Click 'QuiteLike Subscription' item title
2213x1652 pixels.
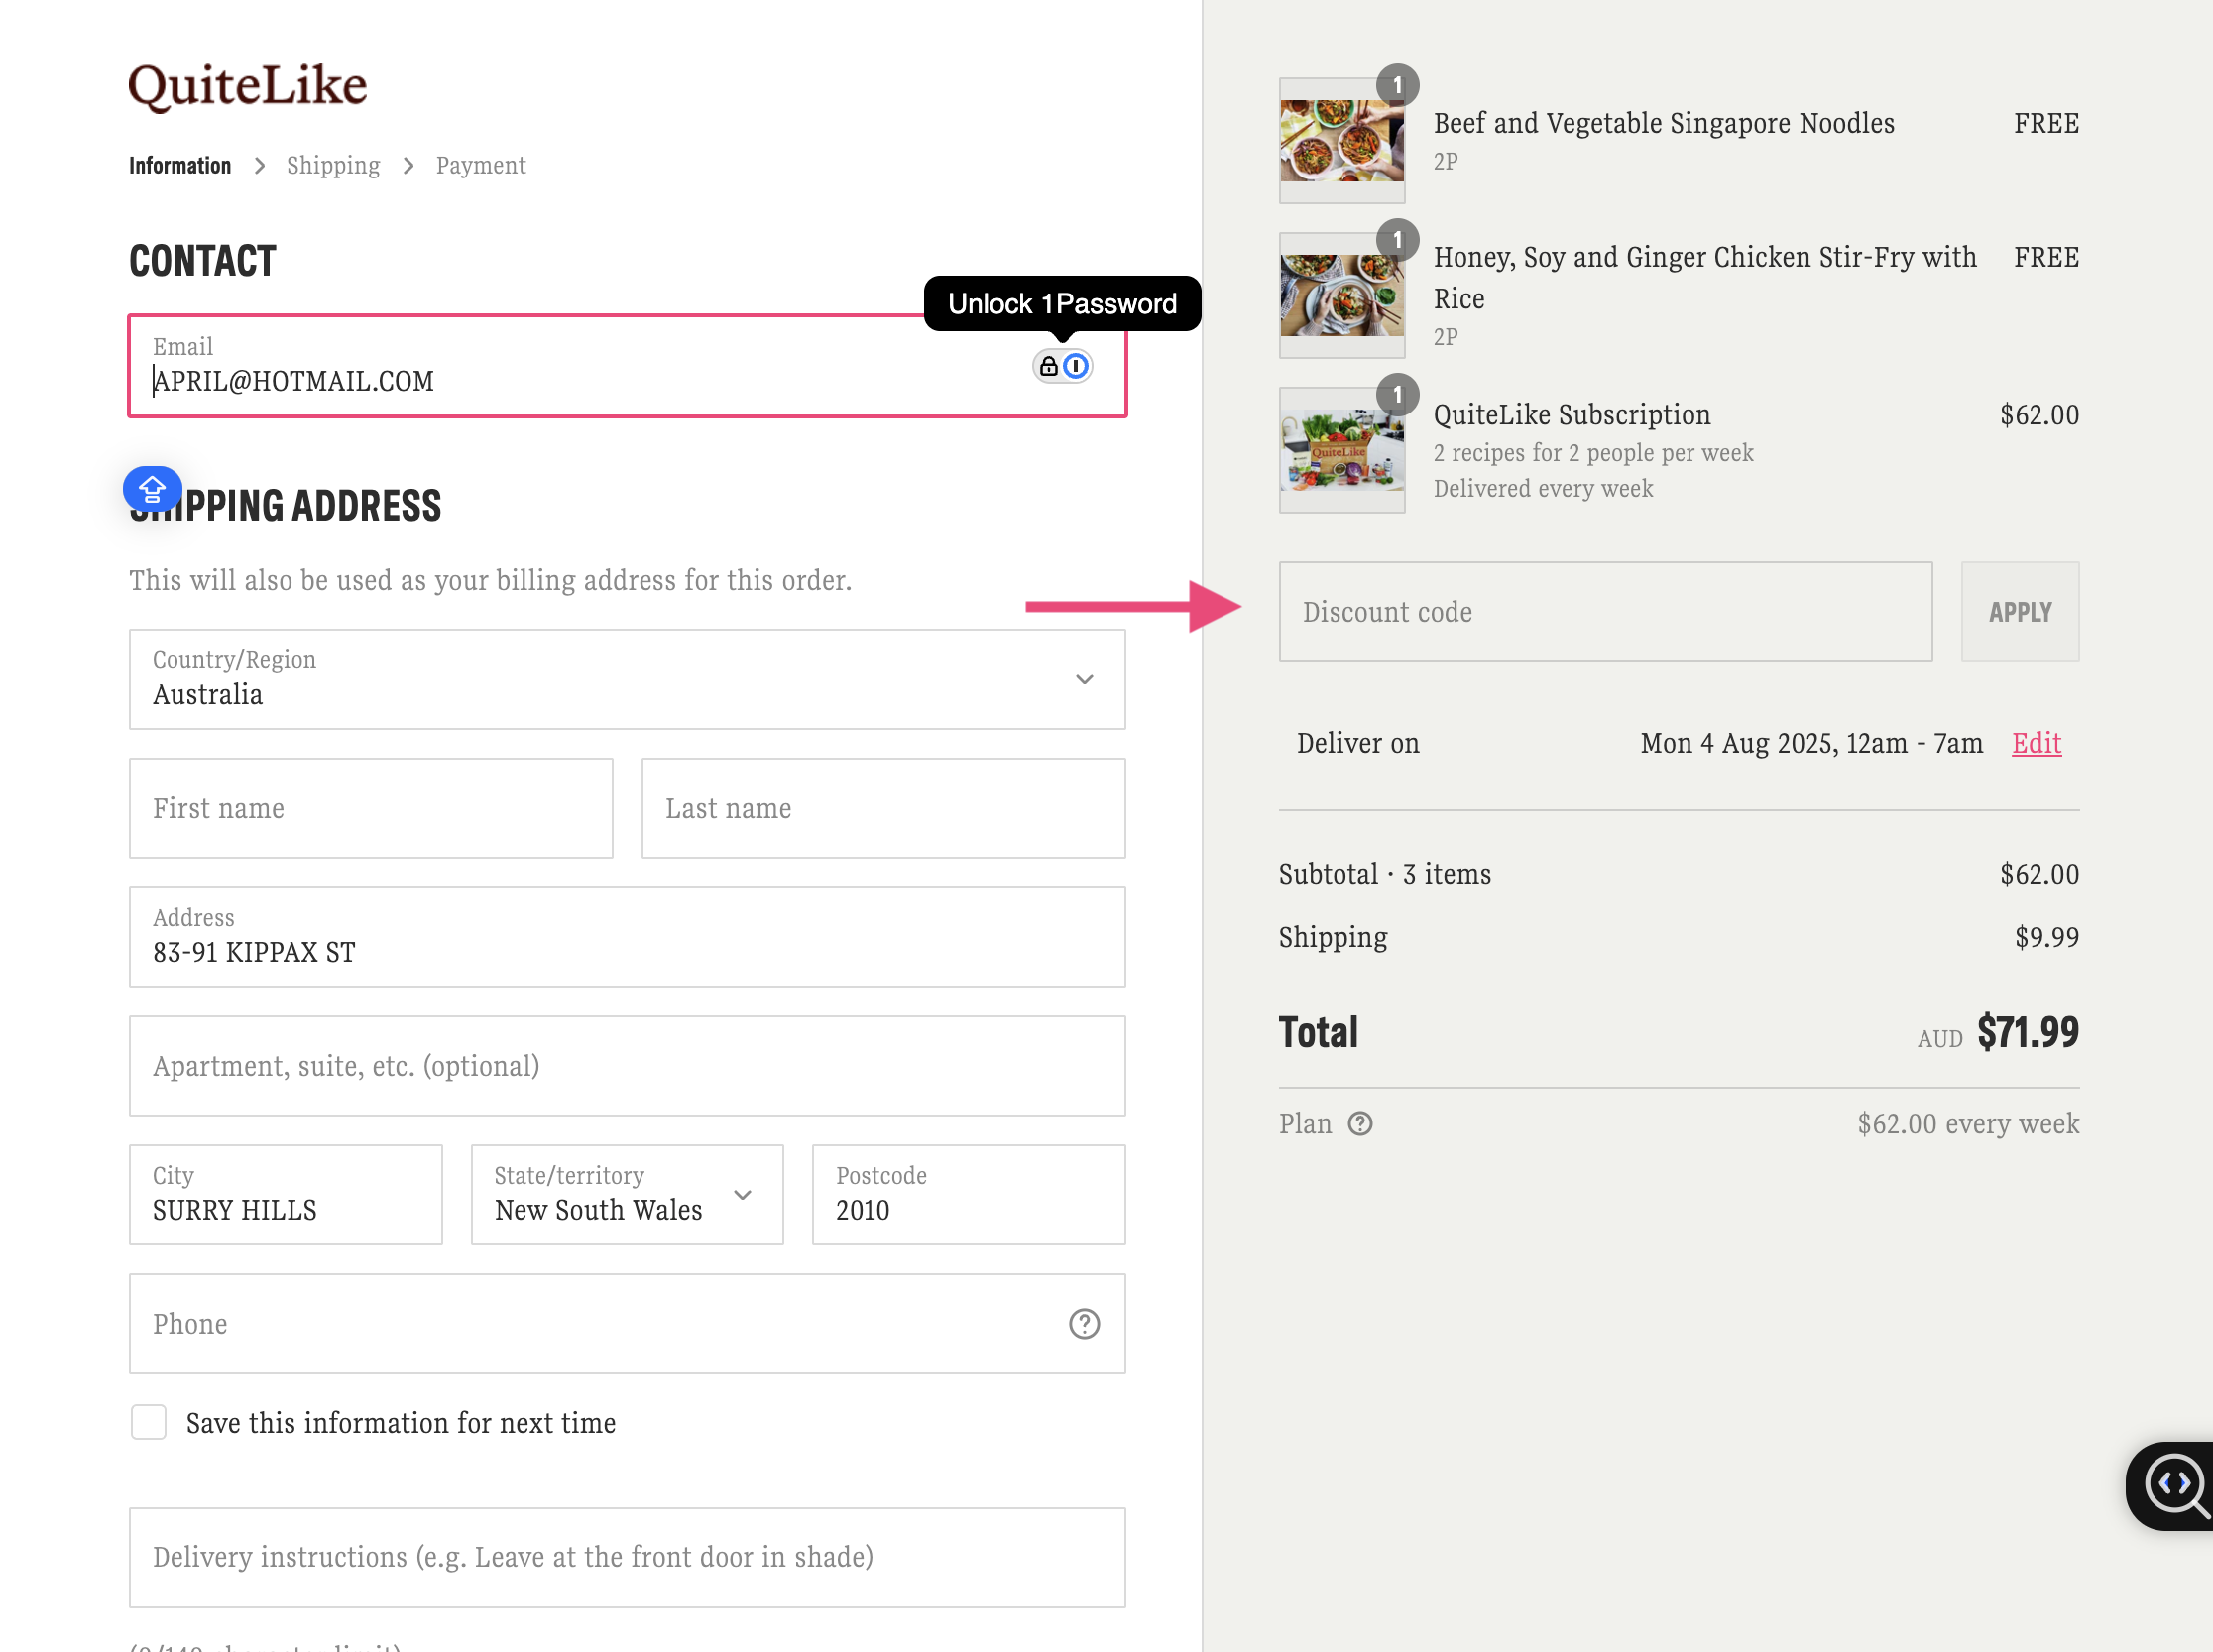[x=1572, y=415]
